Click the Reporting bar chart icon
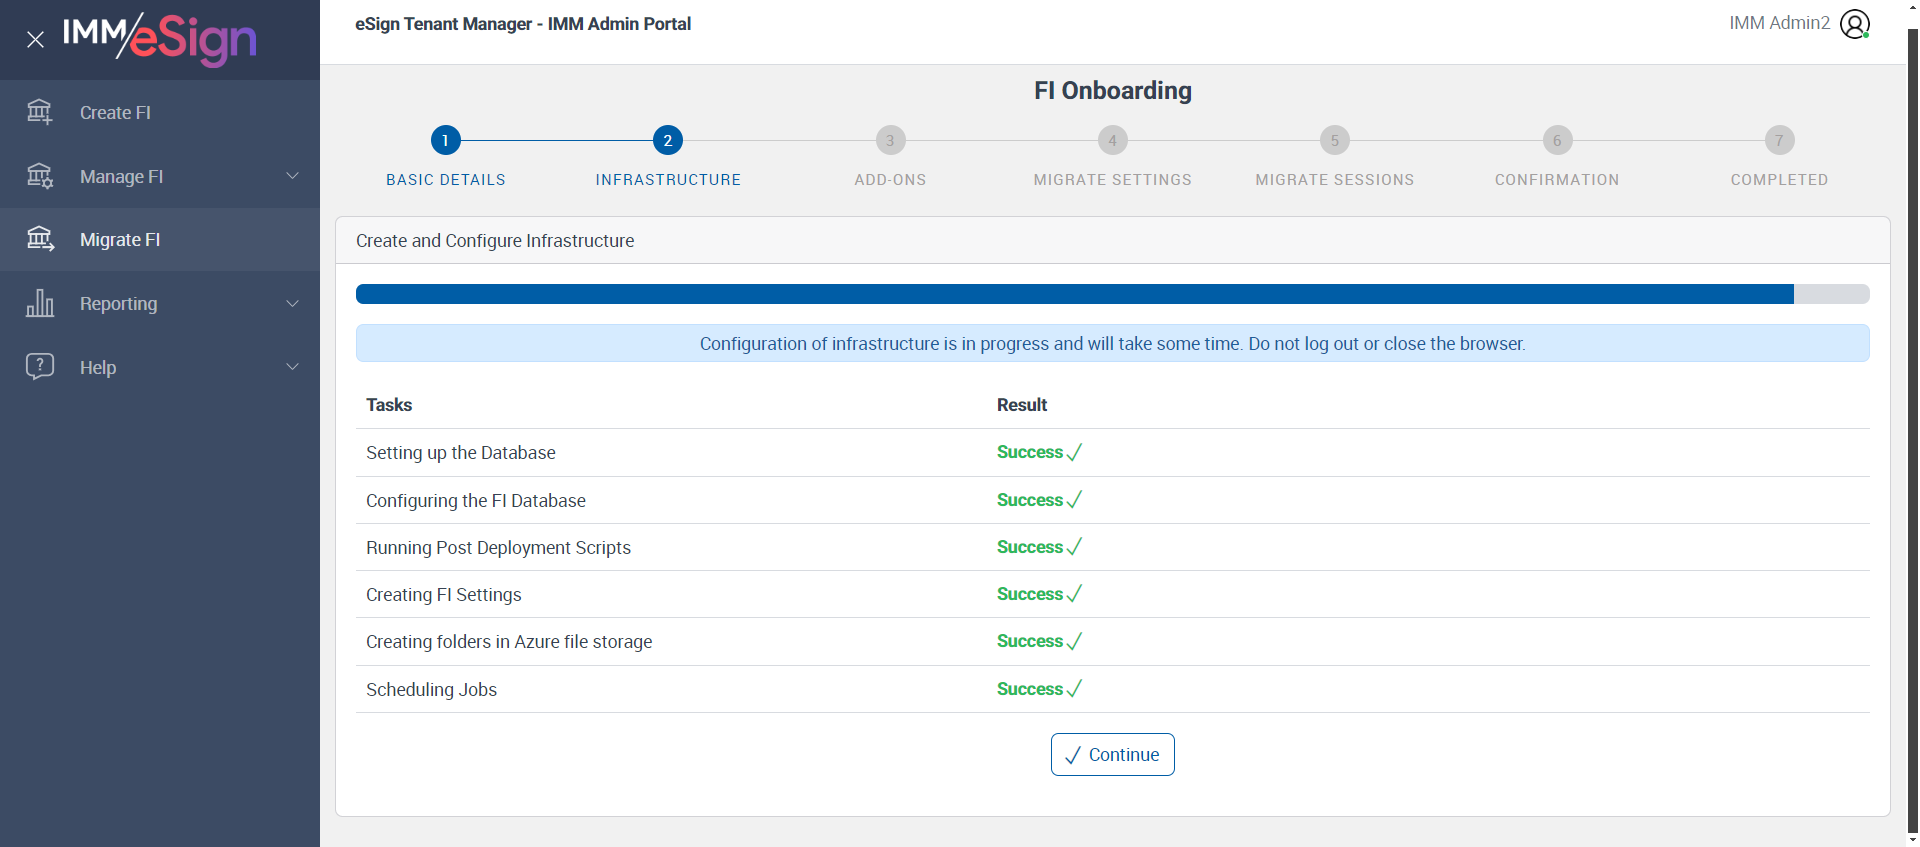 point(40,303)
